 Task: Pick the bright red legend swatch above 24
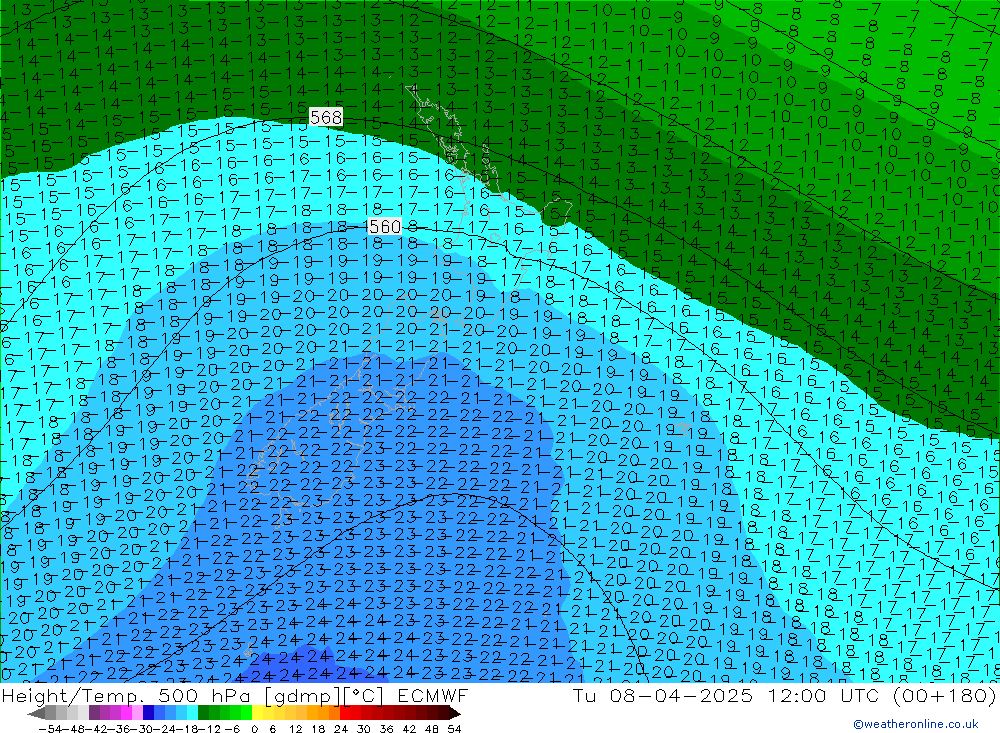(345, 713)
